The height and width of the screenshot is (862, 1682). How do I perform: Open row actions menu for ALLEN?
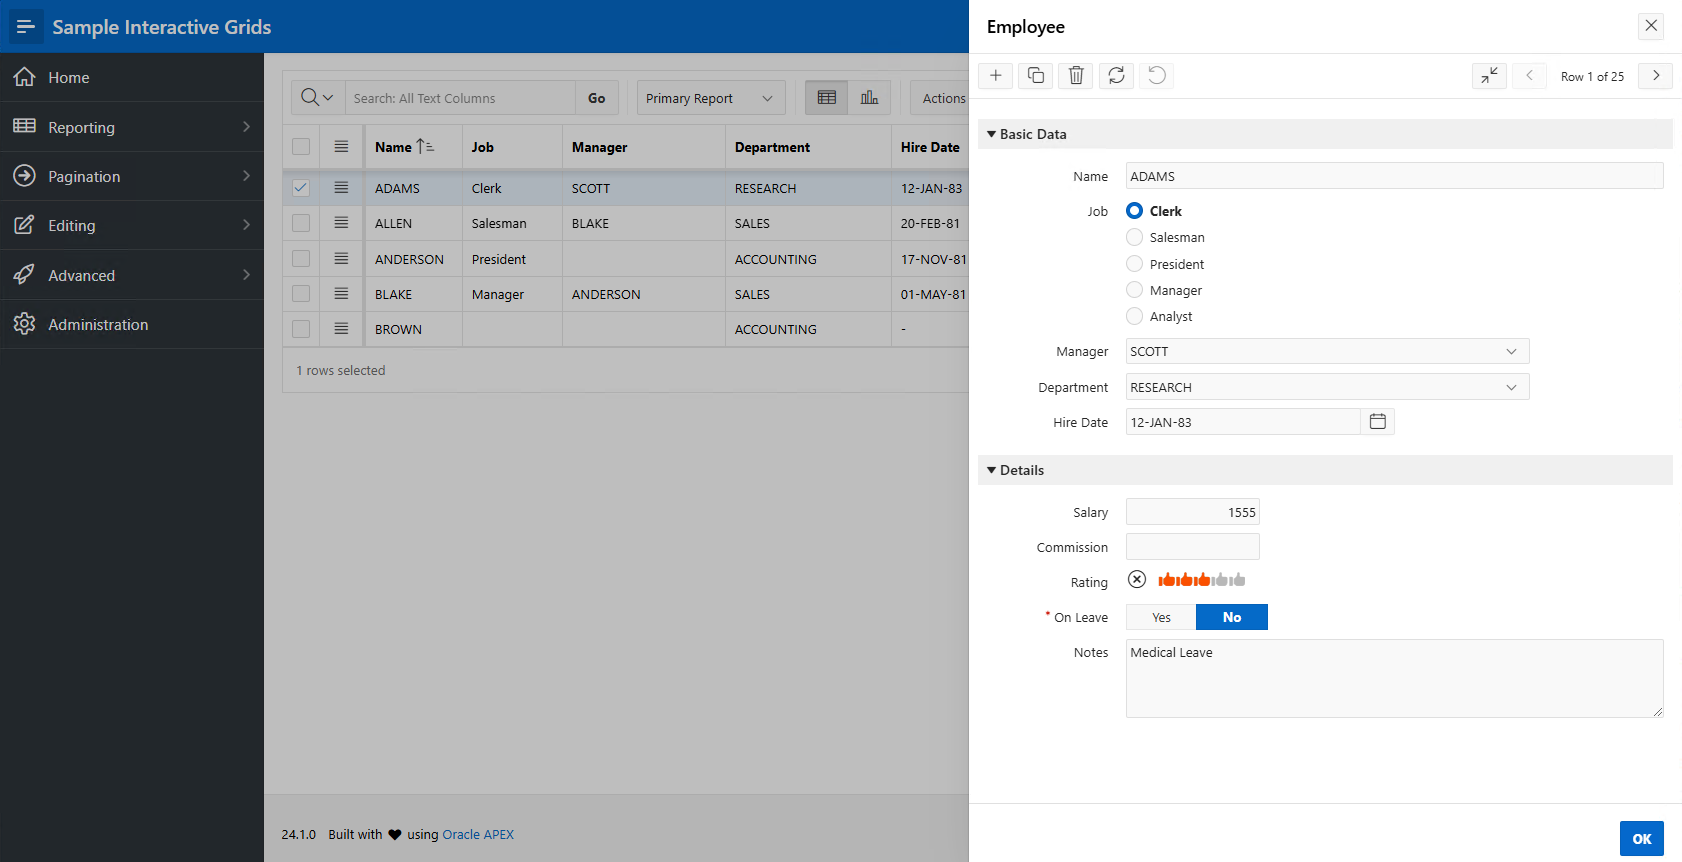341,223
